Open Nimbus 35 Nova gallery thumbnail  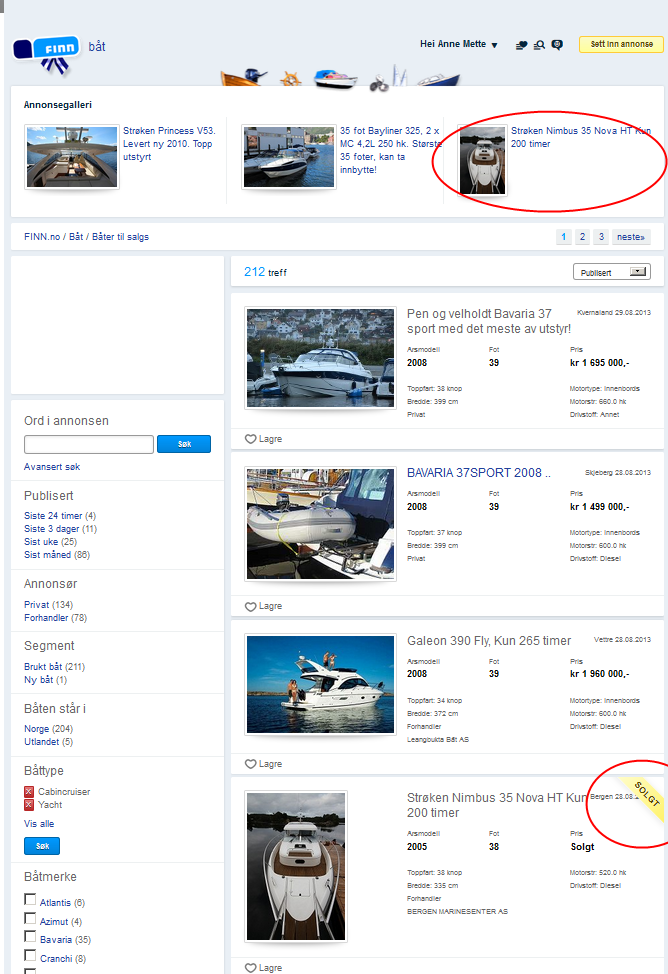coord(482,160)
